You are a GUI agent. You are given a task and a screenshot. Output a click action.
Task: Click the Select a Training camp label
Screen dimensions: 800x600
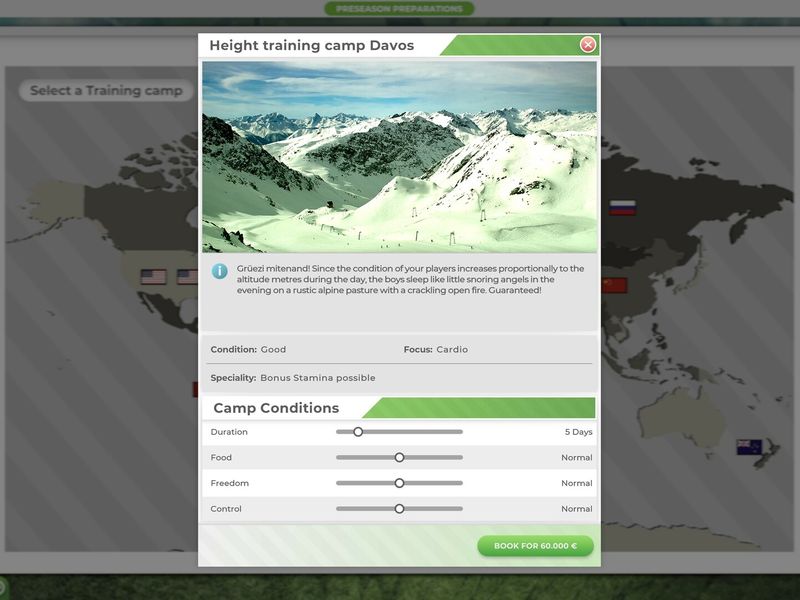point(106,91)
